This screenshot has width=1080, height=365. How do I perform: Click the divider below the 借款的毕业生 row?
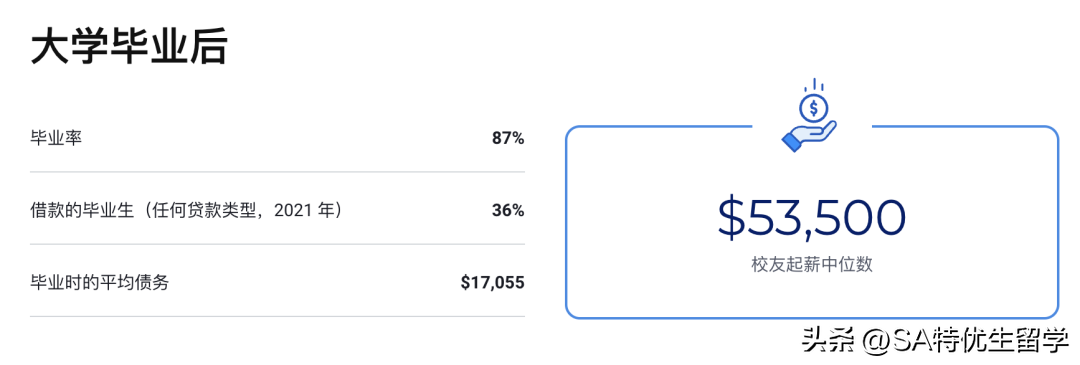click(278, 244)
